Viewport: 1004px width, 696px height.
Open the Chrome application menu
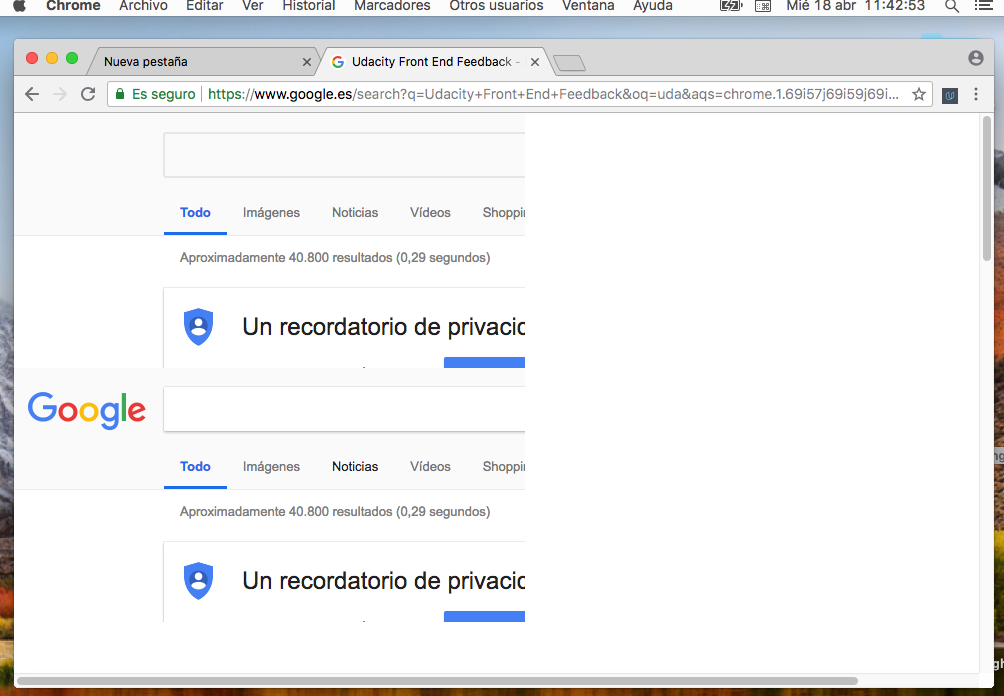click(73, 6)
